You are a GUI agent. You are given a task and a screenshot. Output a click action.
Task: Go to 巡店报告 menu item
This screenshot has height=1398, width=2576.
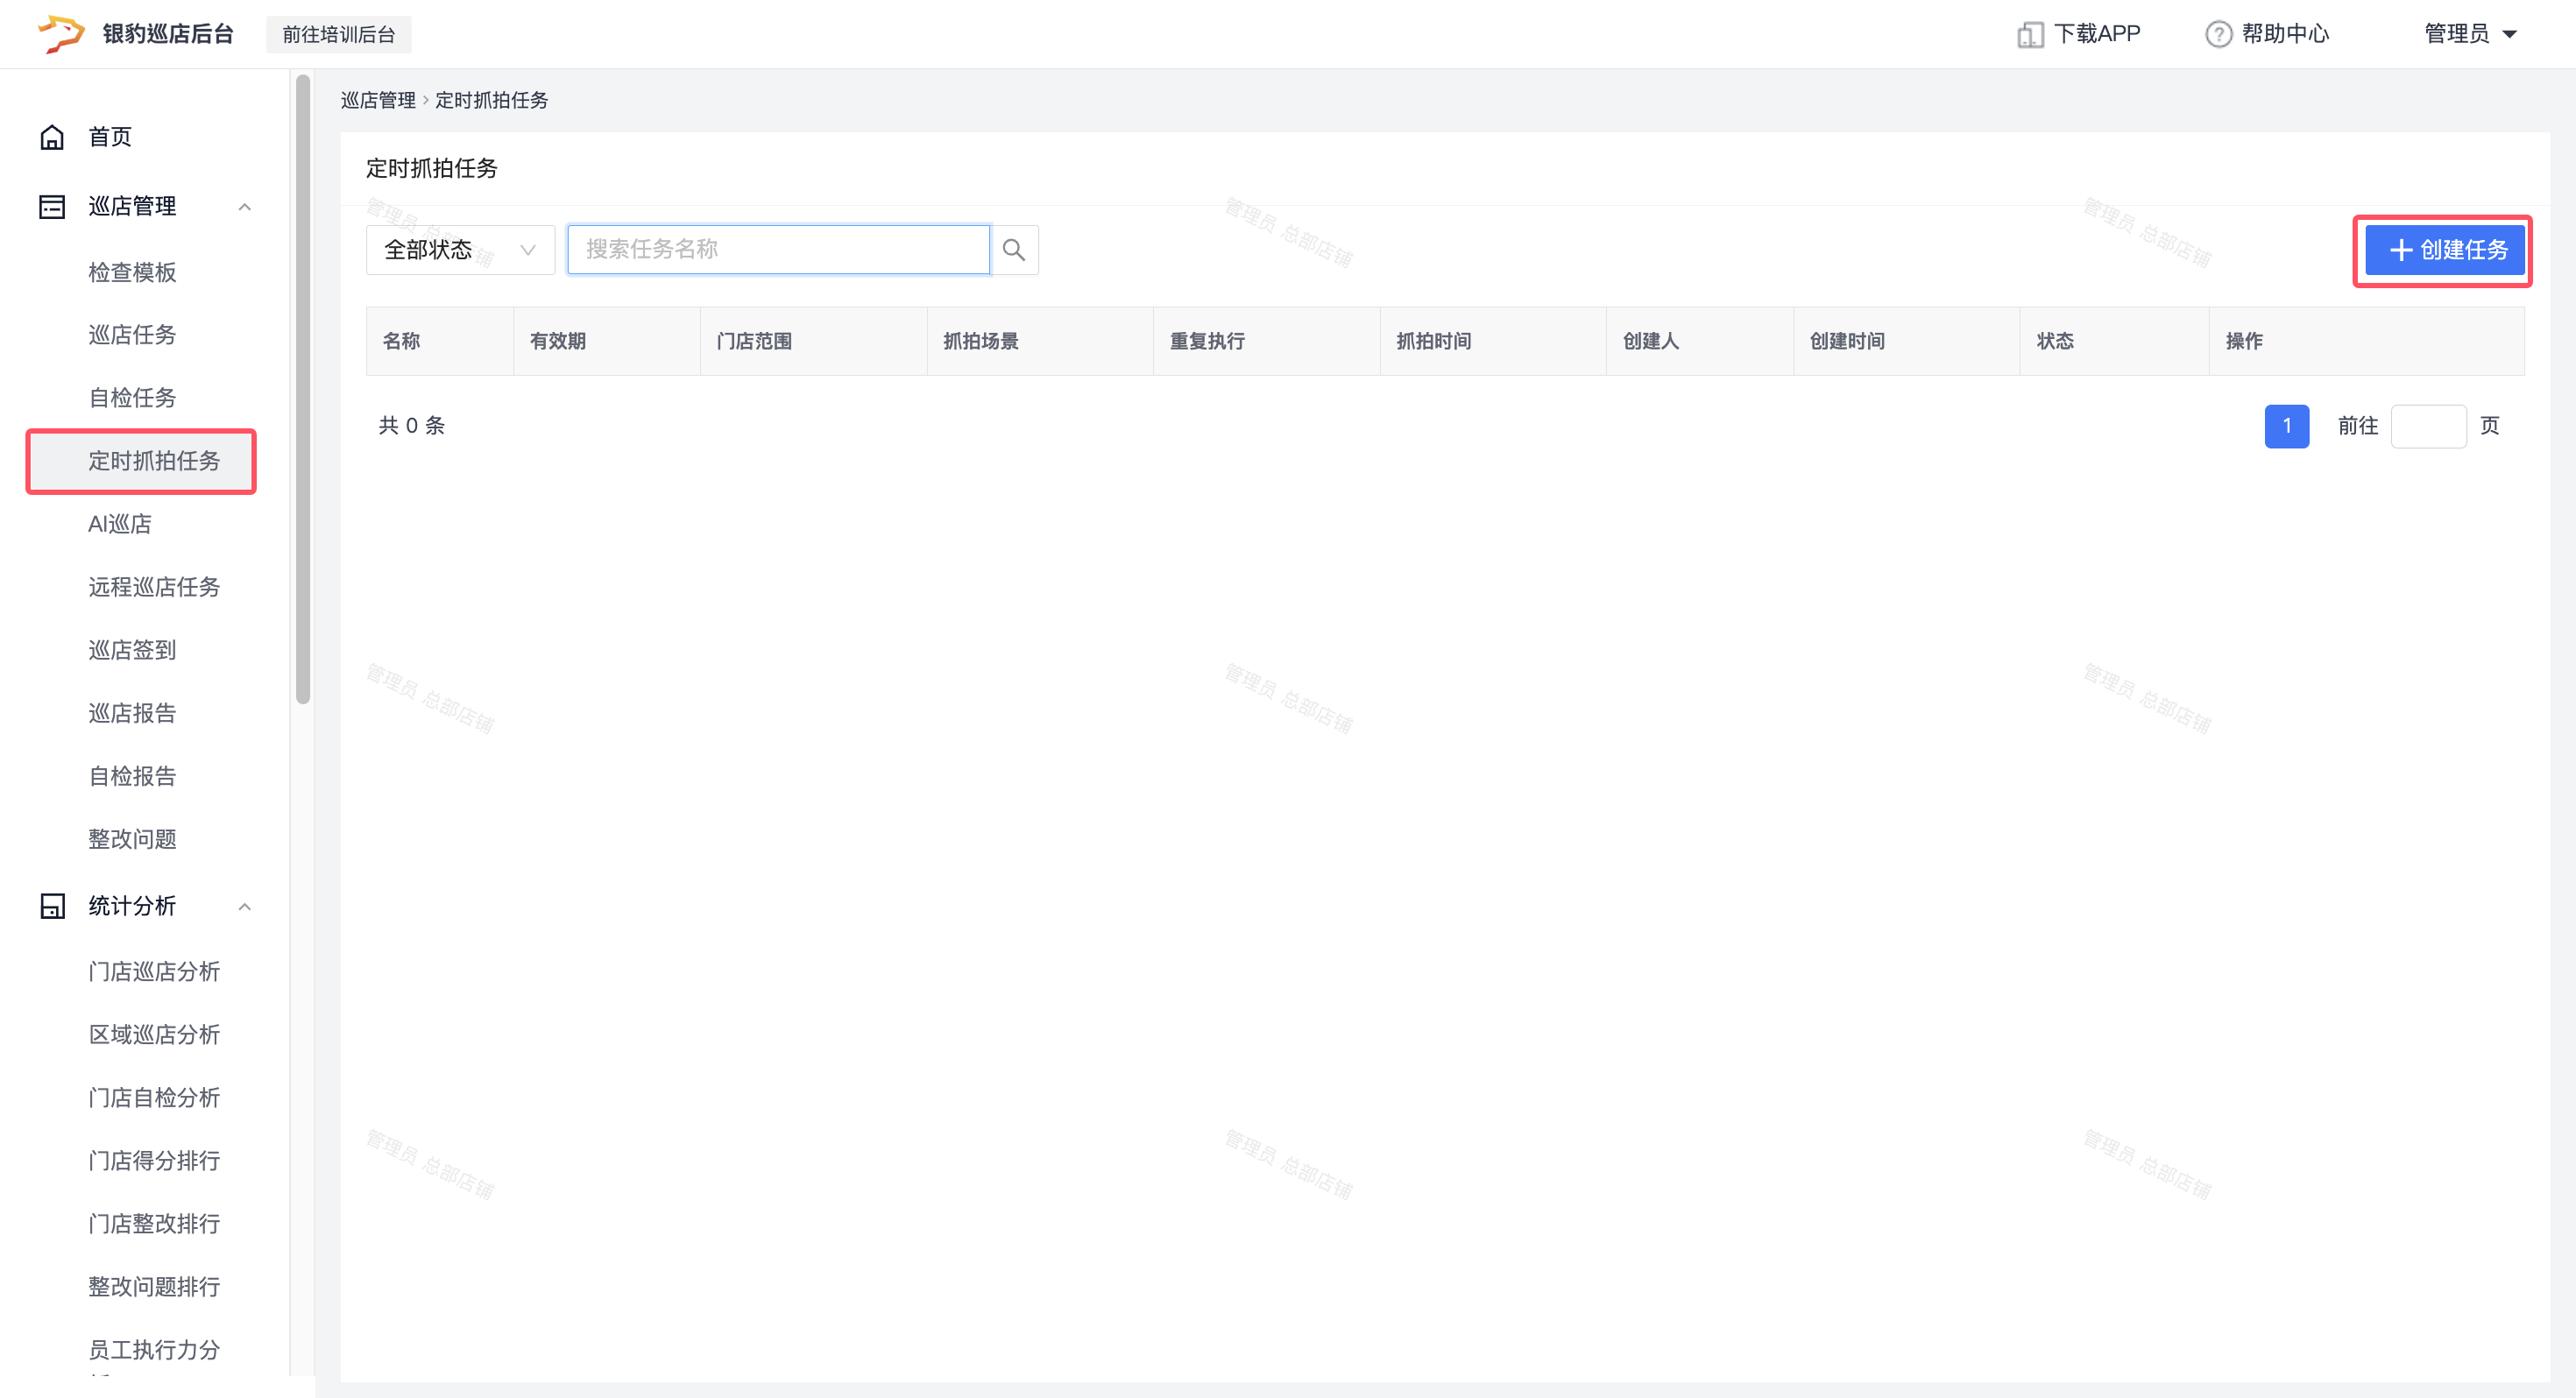click(132, 713)
